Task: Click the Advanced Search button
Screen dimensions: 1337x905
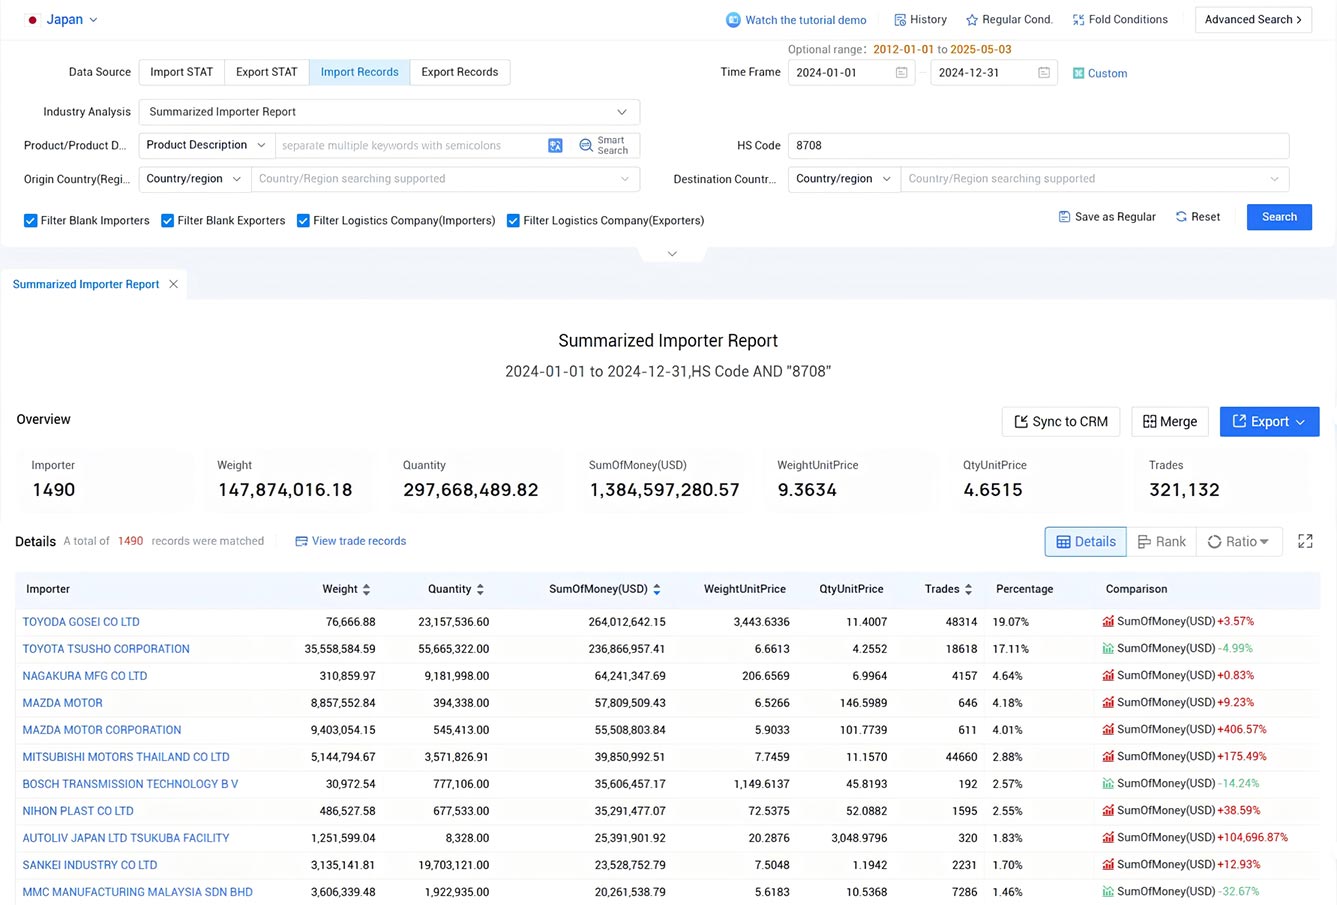Action: point(1253,20)
